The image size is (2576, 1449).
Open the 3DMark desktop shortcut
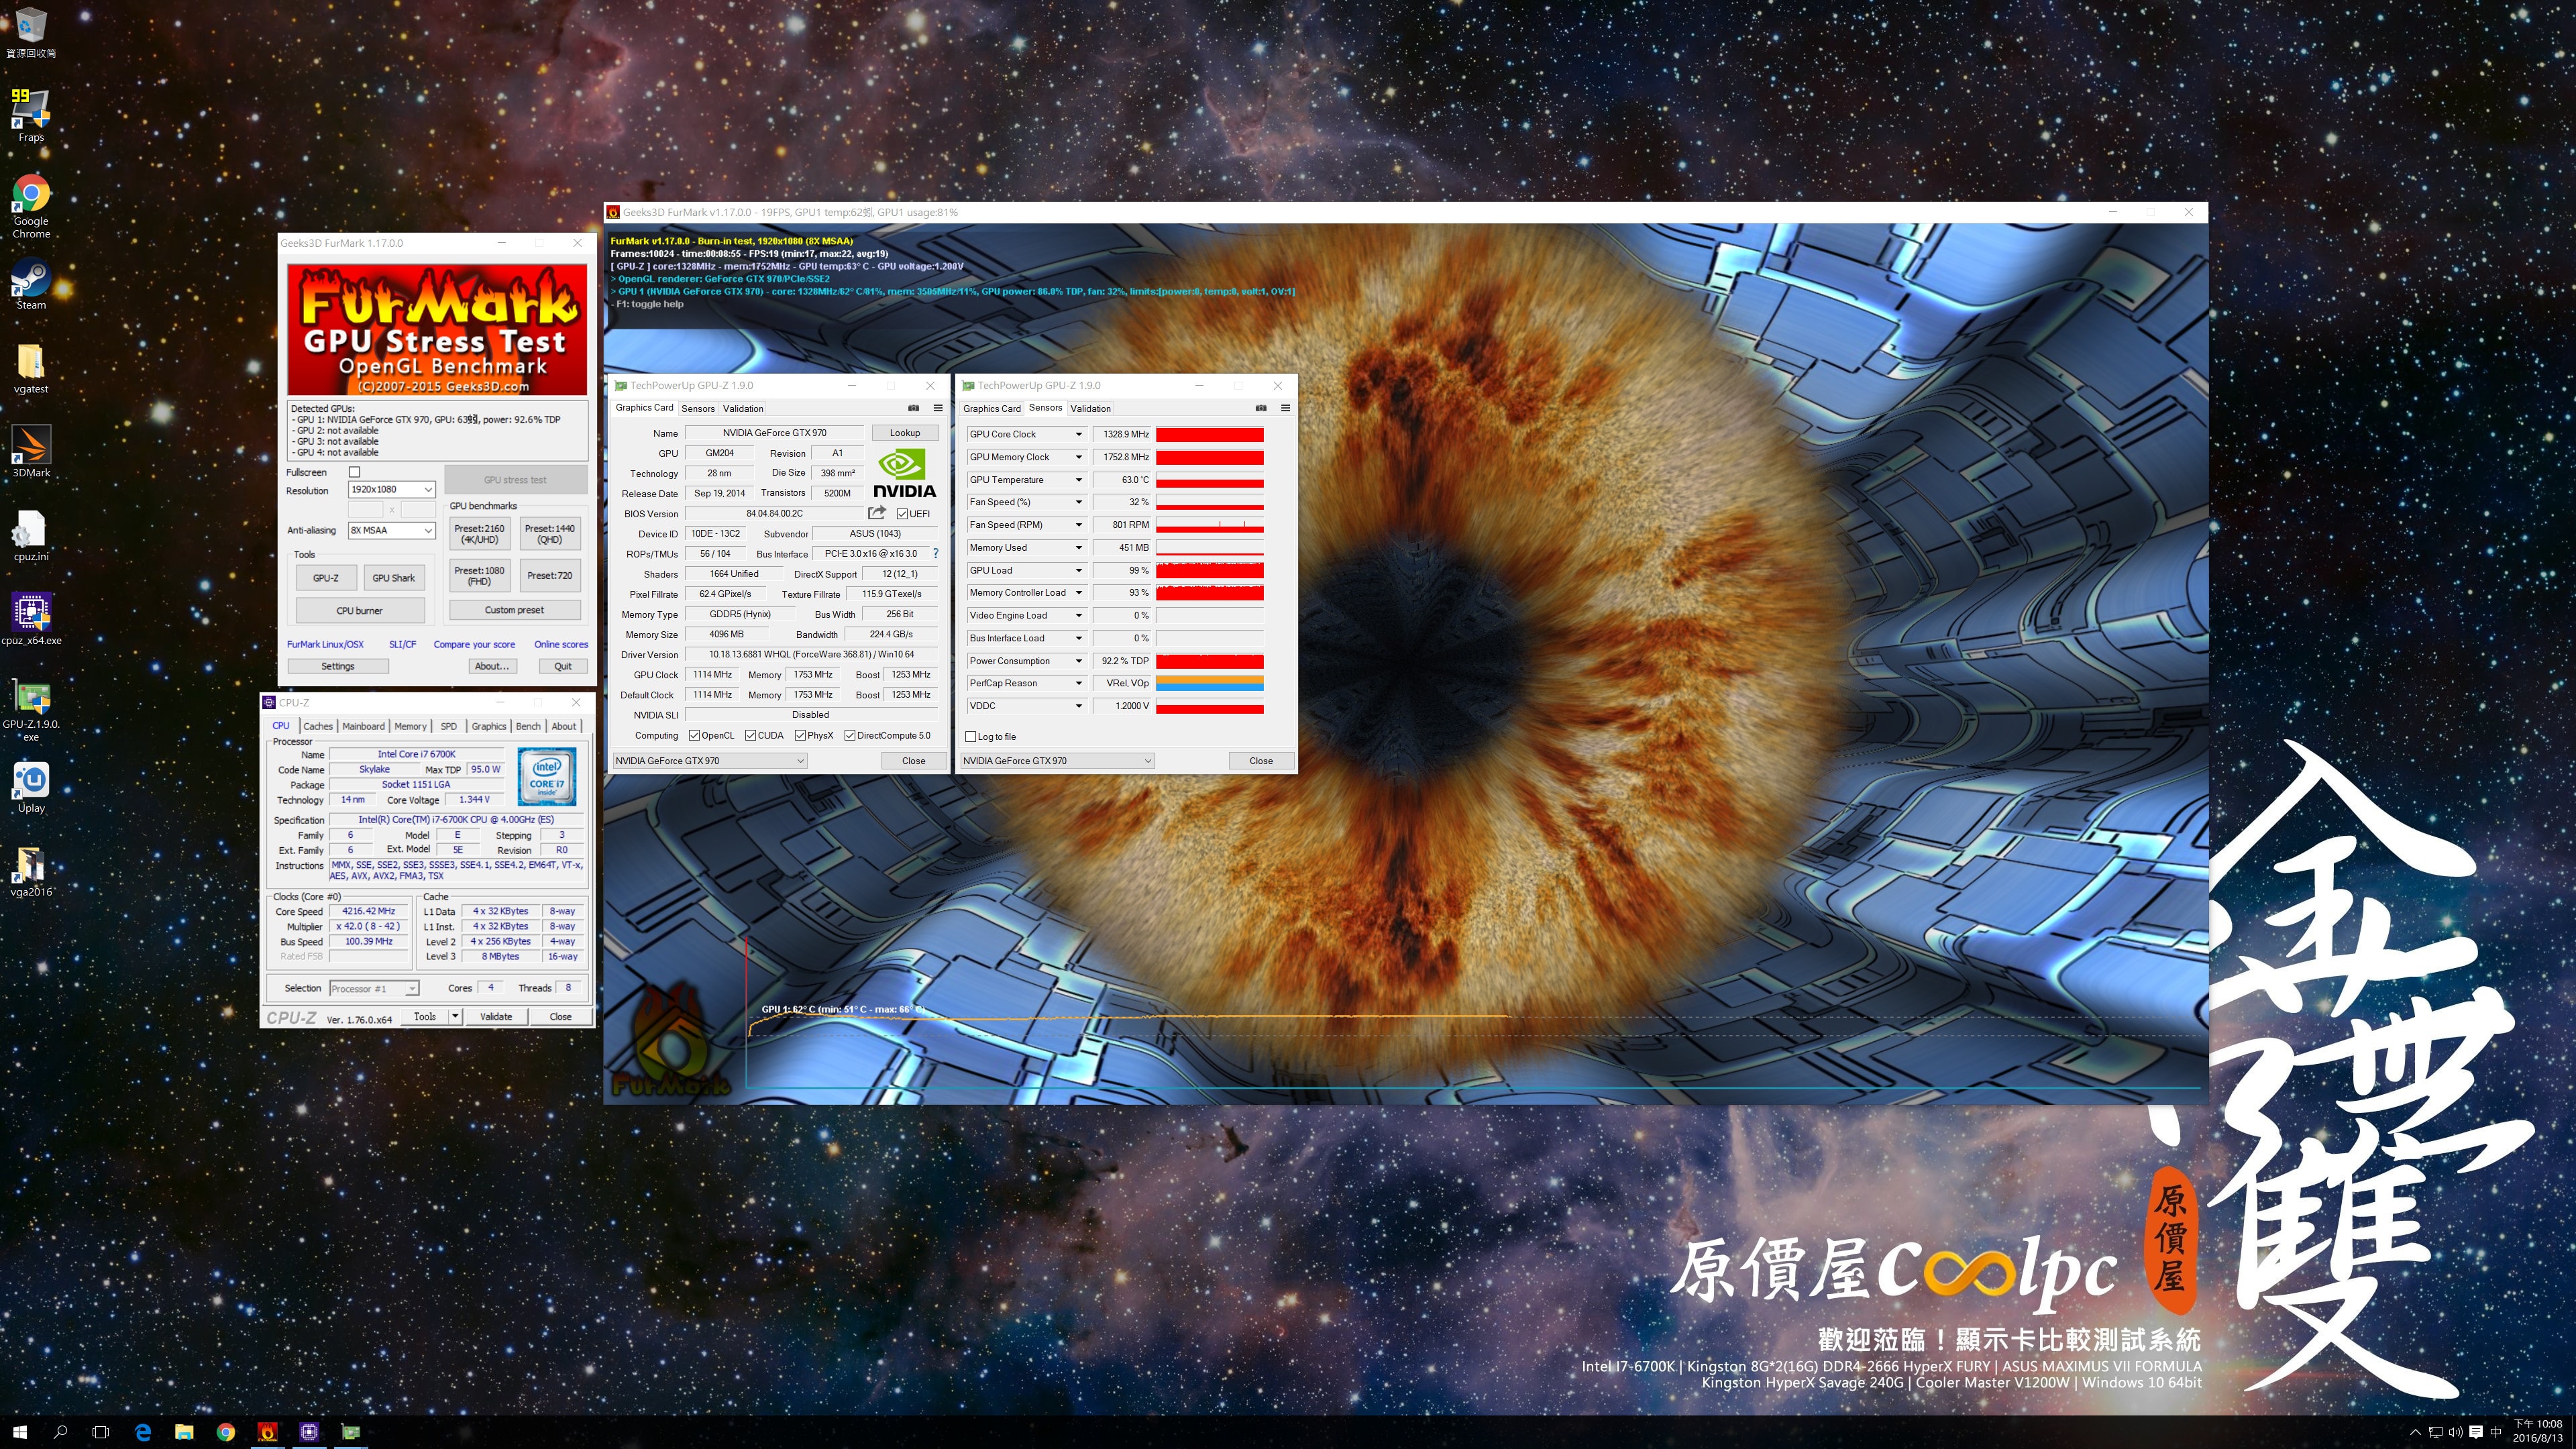point(31,452)
